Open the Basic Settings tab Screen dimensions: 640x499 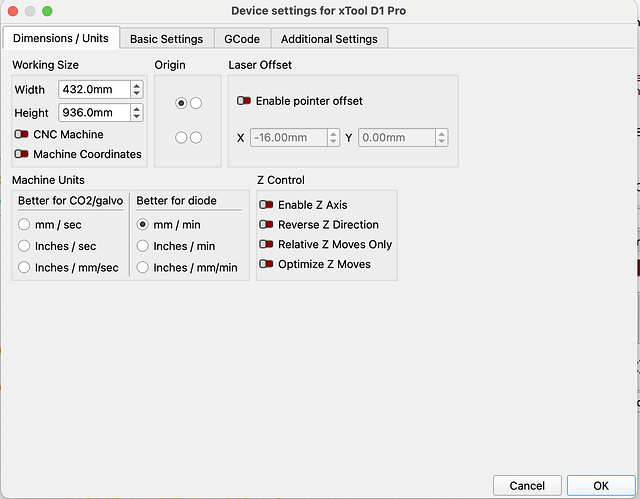pyautogui.click(x=167, y=39)
